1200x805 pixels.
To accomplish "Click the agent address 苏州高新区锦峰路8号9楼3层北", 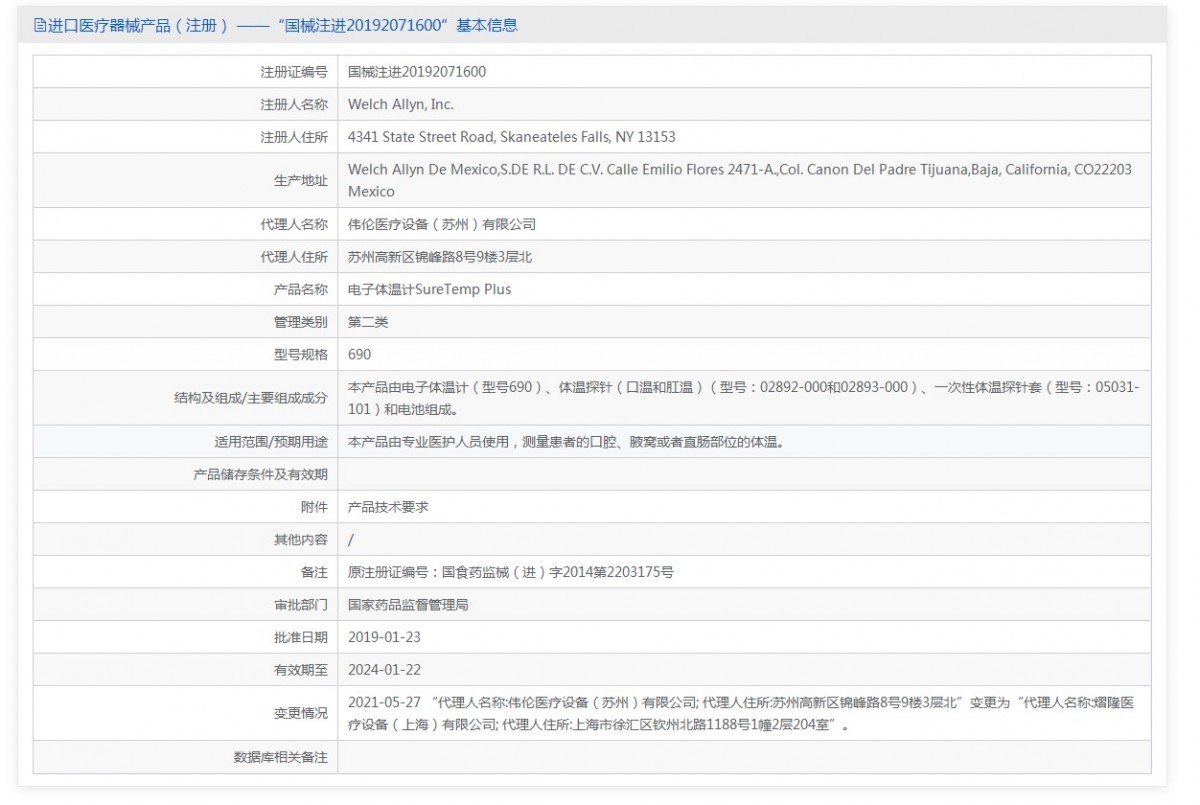I will click(x=439, y=257).
